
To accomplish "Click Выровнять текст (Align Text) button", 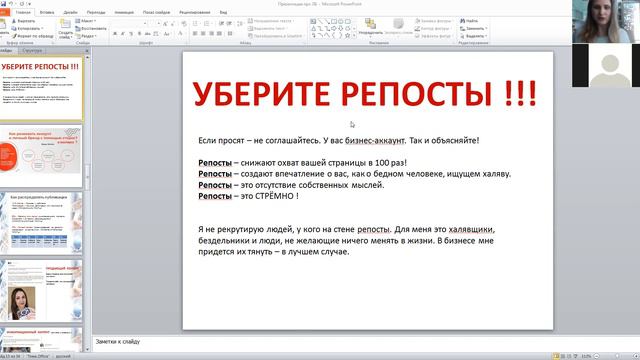I will point(268,29).
